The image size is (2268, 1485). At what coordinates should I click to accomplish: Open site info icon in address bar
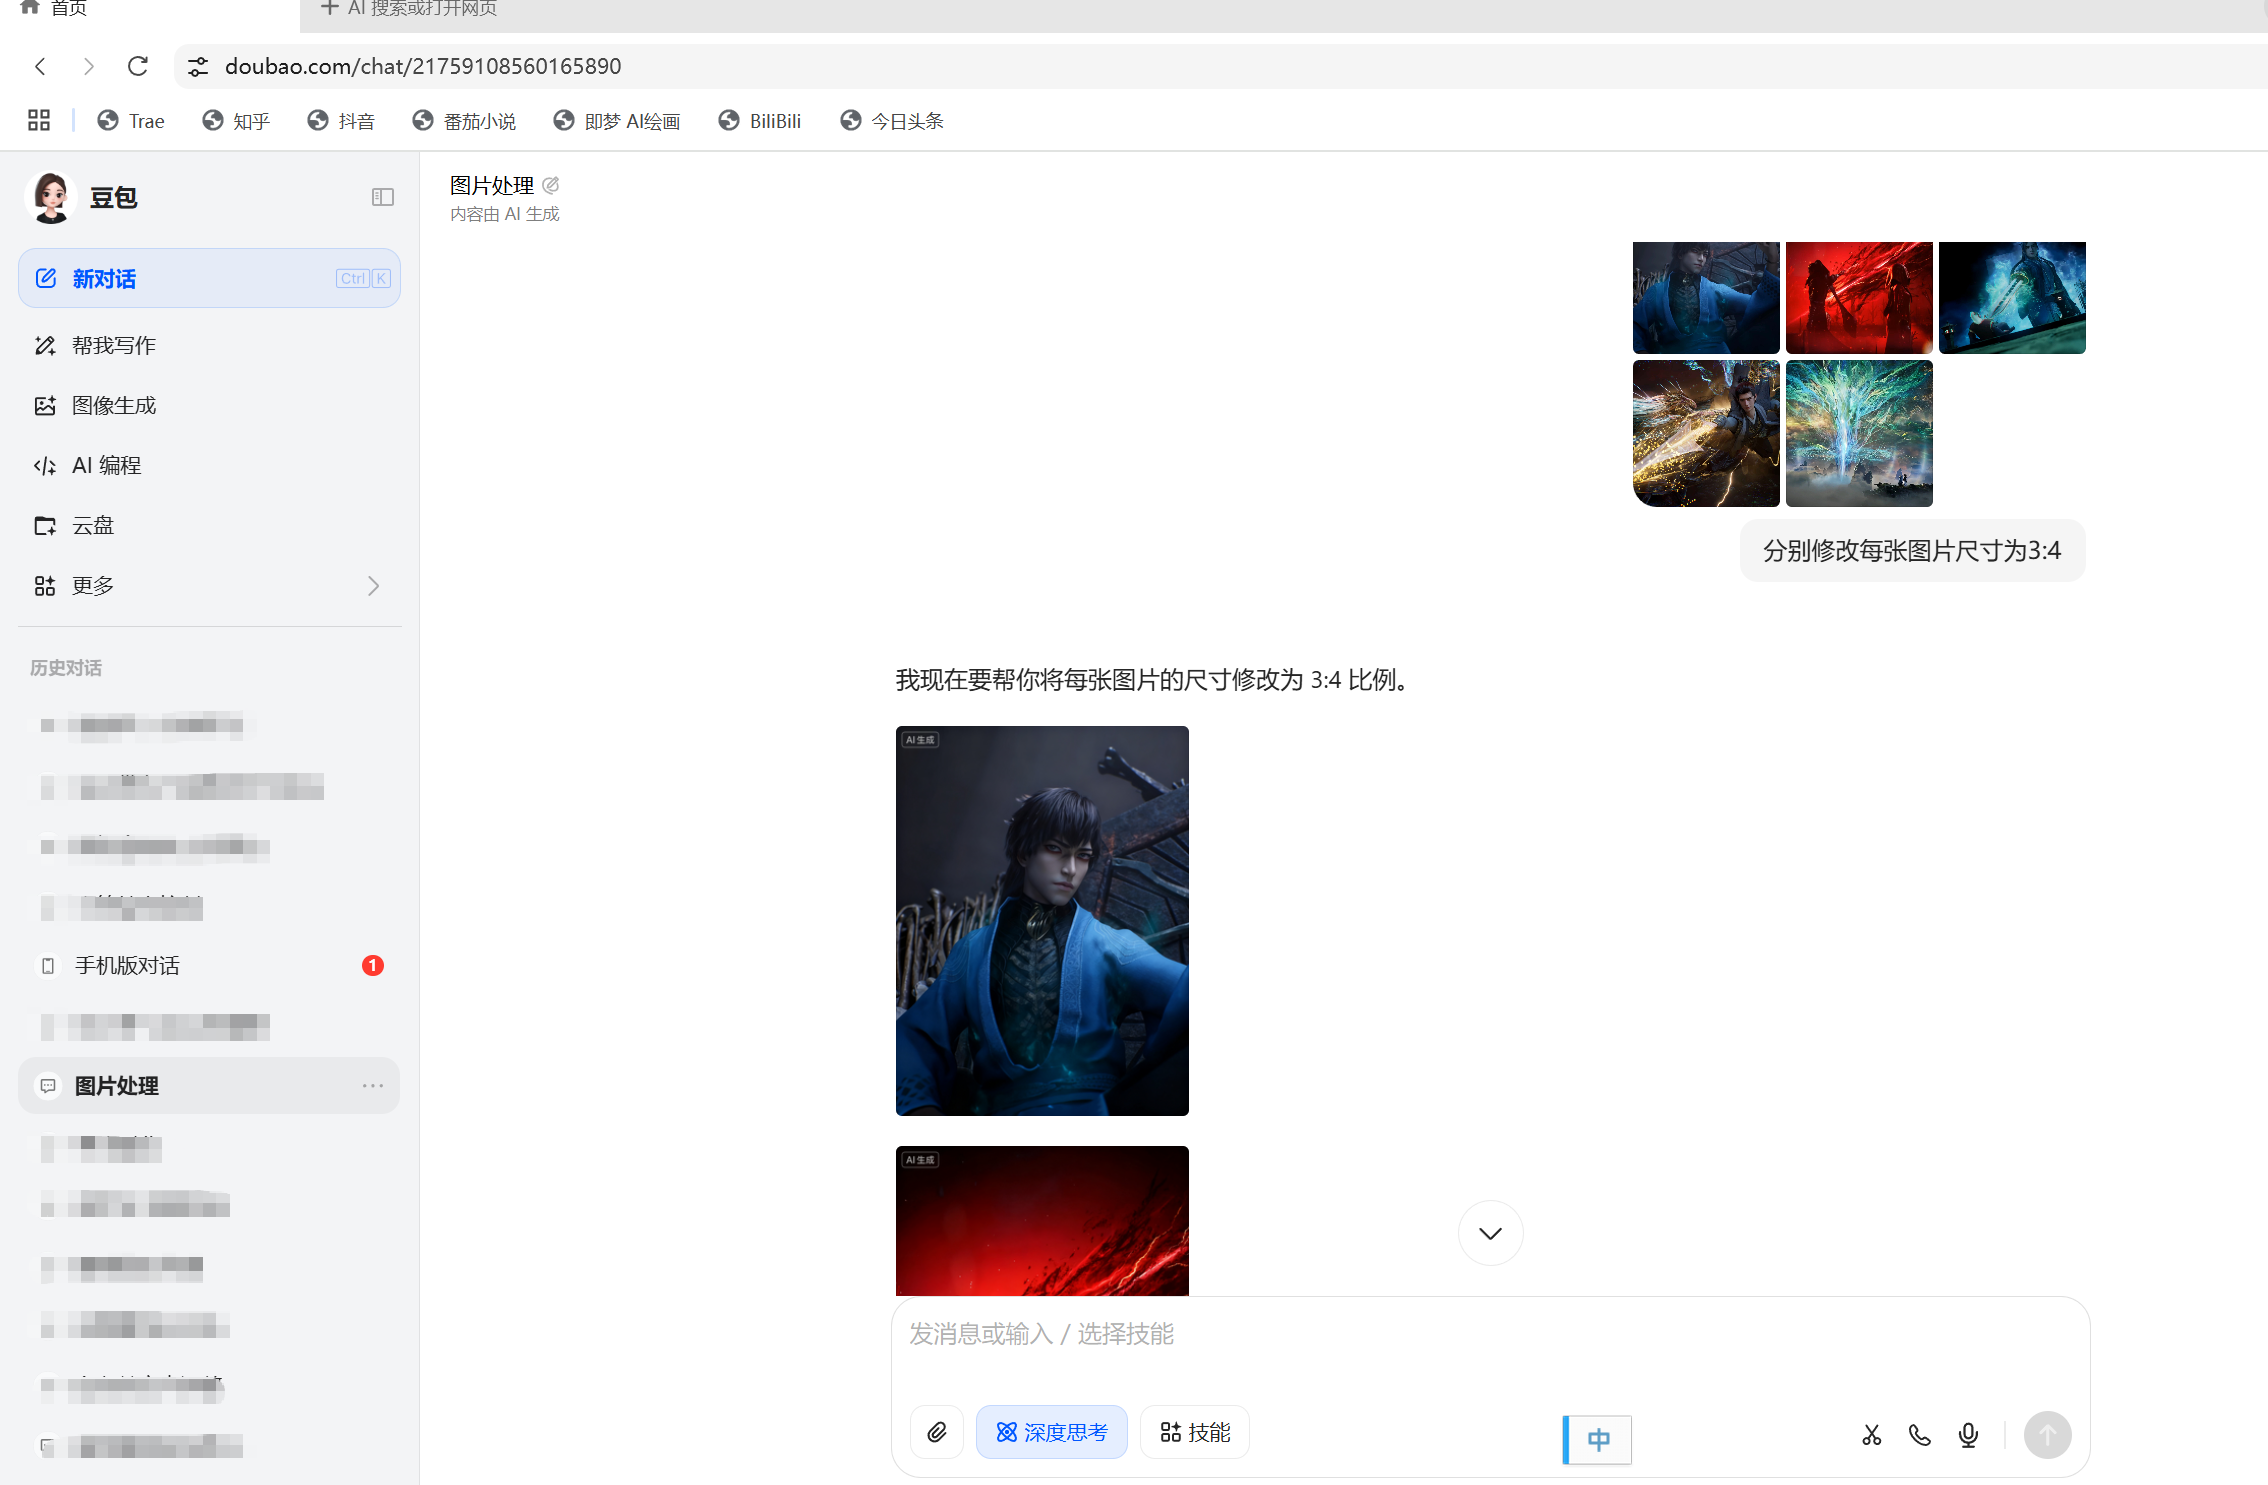[198, 66]
